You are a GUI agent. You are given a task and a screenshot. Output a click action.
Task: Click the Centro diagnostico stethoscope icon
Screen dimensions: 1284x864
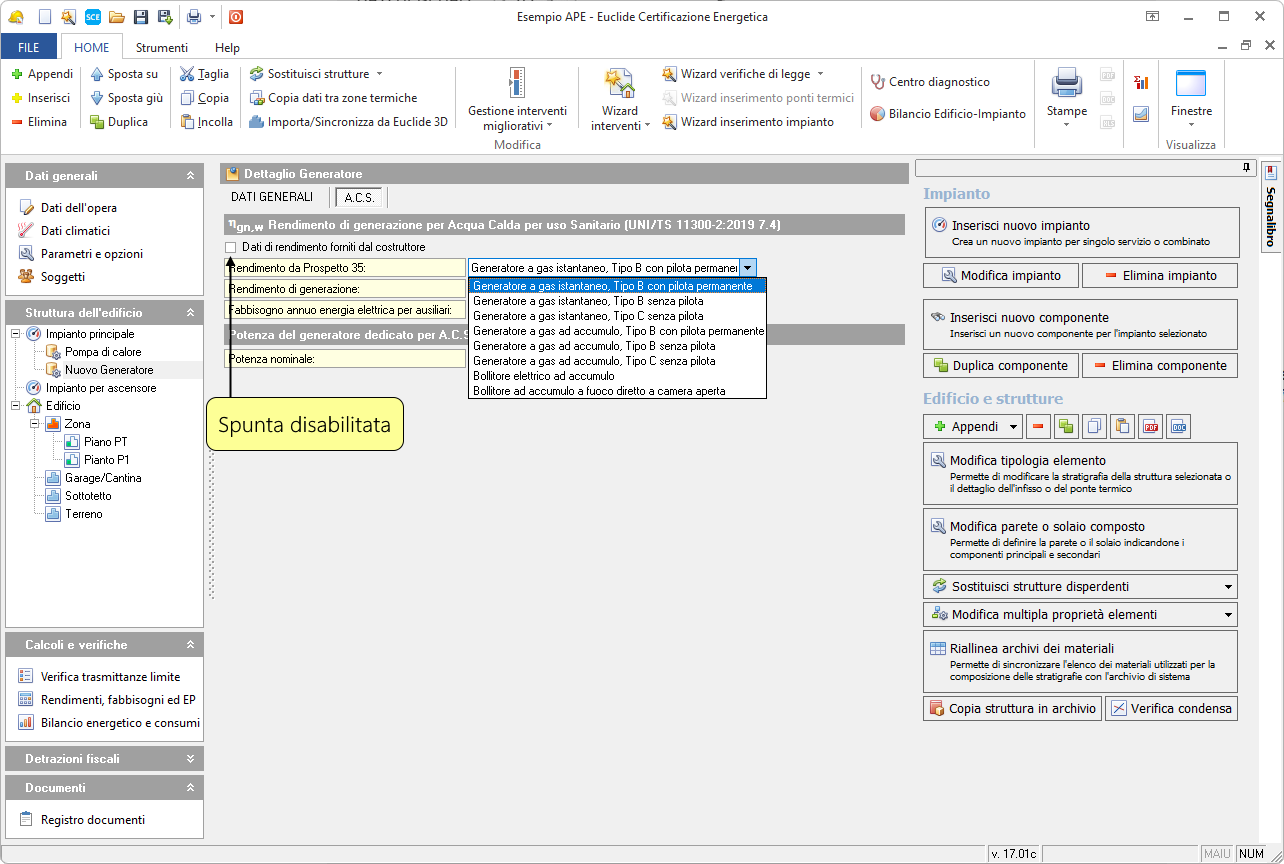(x=877, y=82)
